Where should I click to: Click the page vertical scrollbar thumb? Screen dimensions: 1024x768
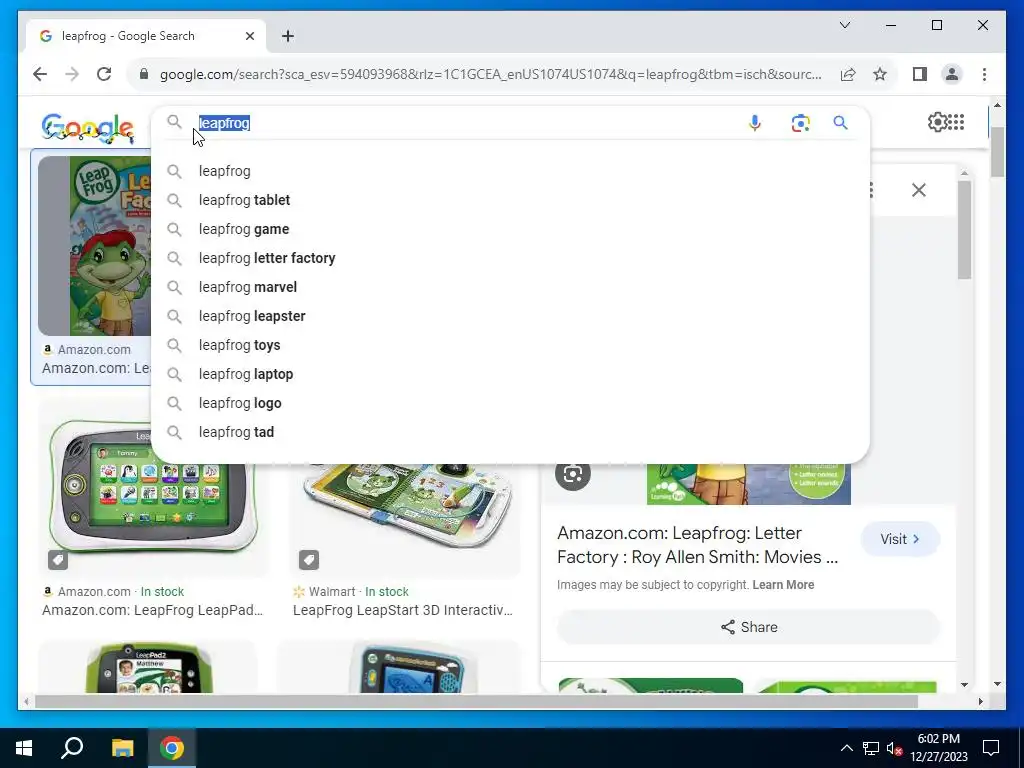997,152
